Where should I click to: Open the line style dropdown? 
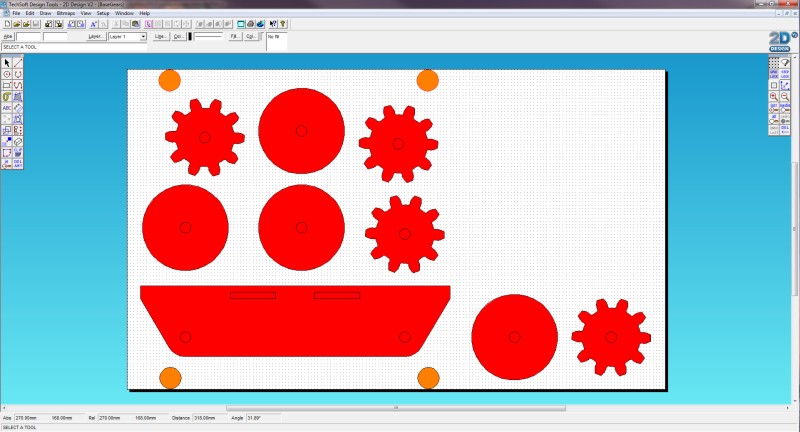207,36
